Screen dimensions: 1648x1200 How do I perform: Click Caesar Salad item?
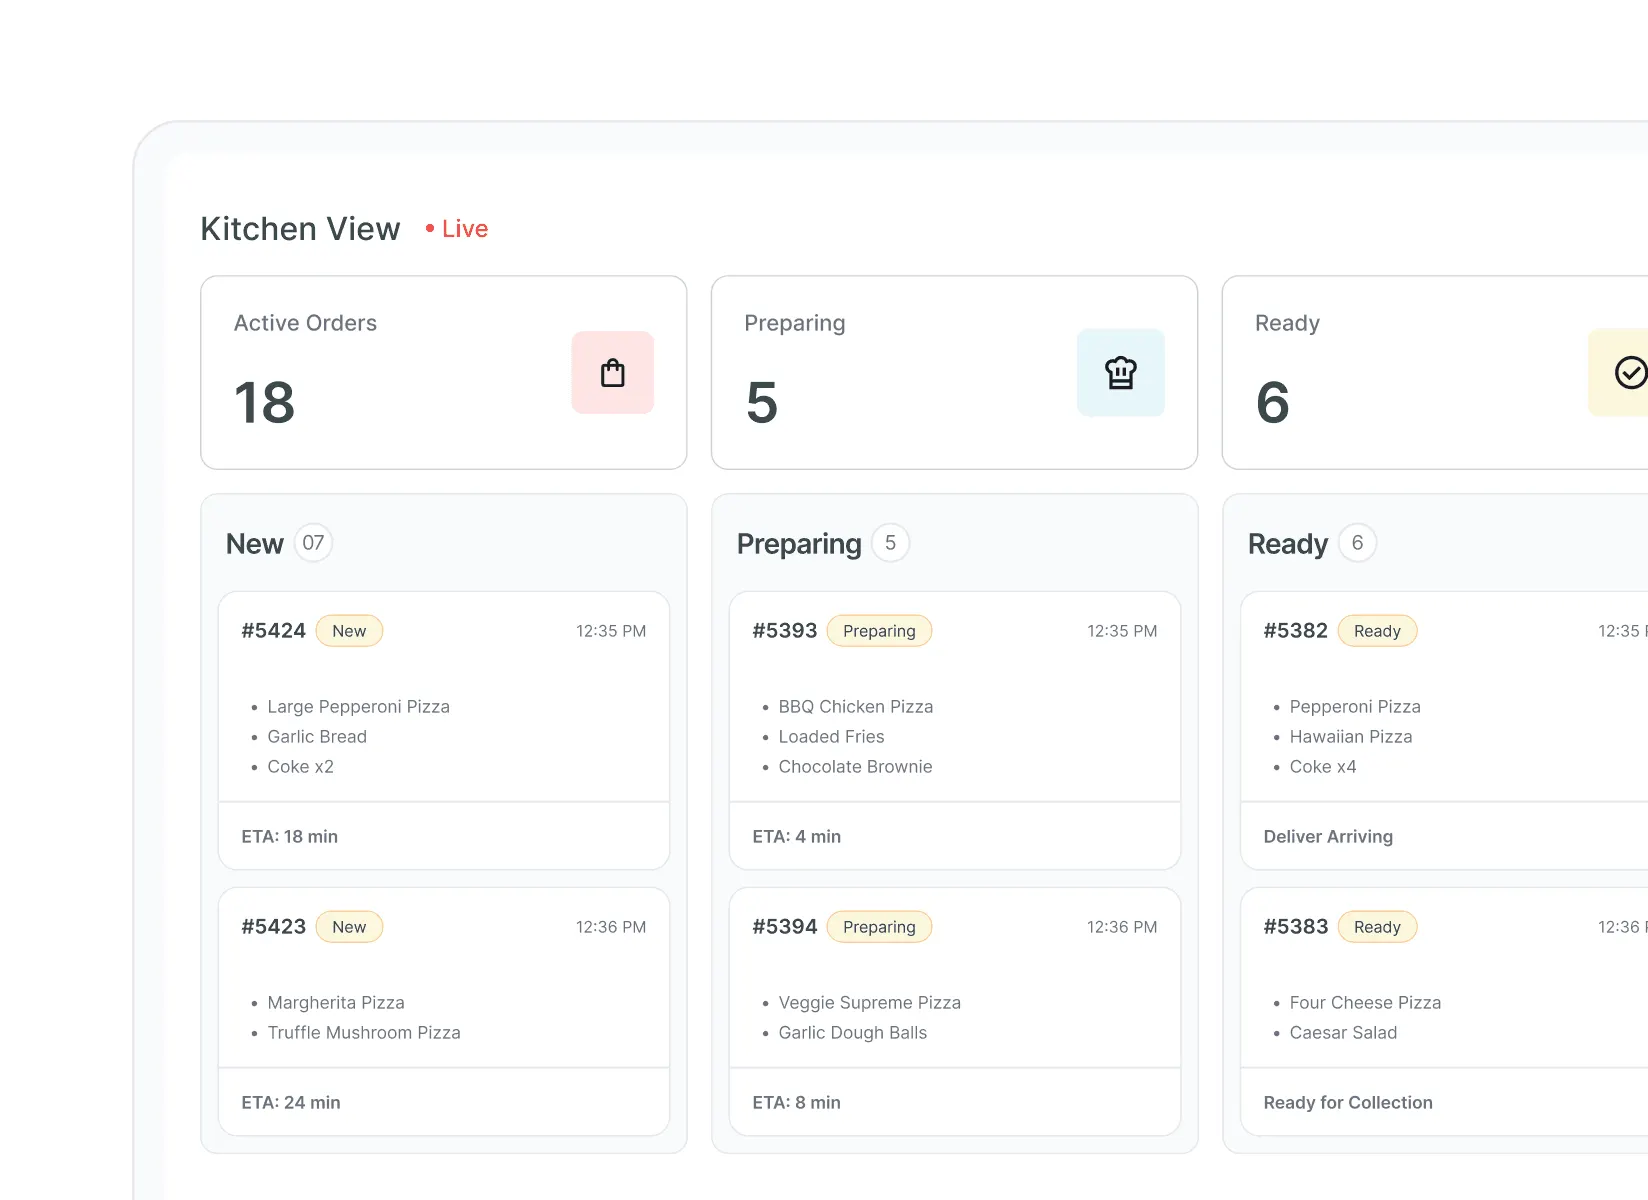tap(1343, 1033)
